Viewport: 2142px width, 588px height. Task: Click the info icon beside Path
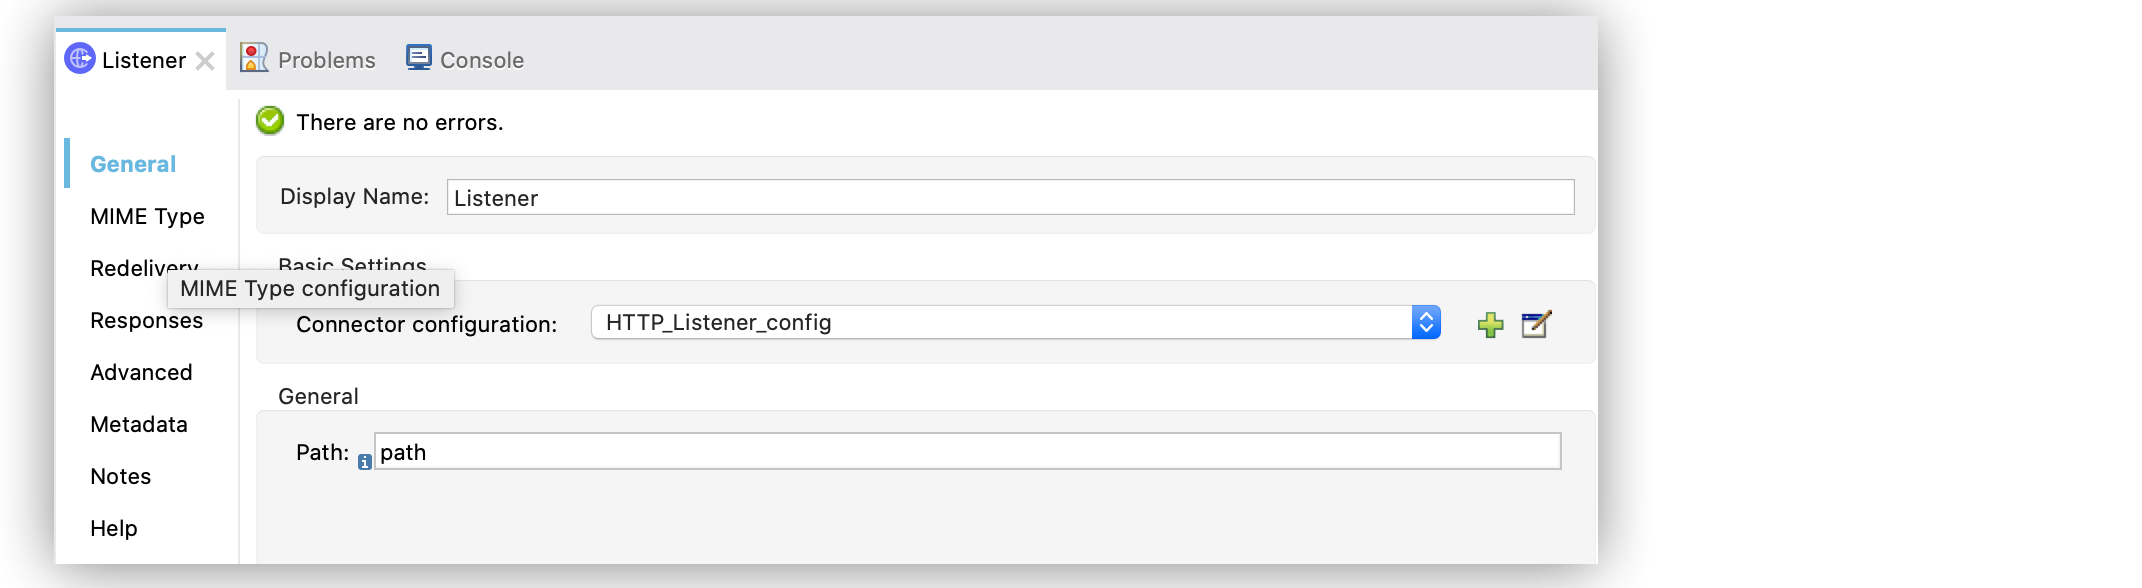[365, 462]
